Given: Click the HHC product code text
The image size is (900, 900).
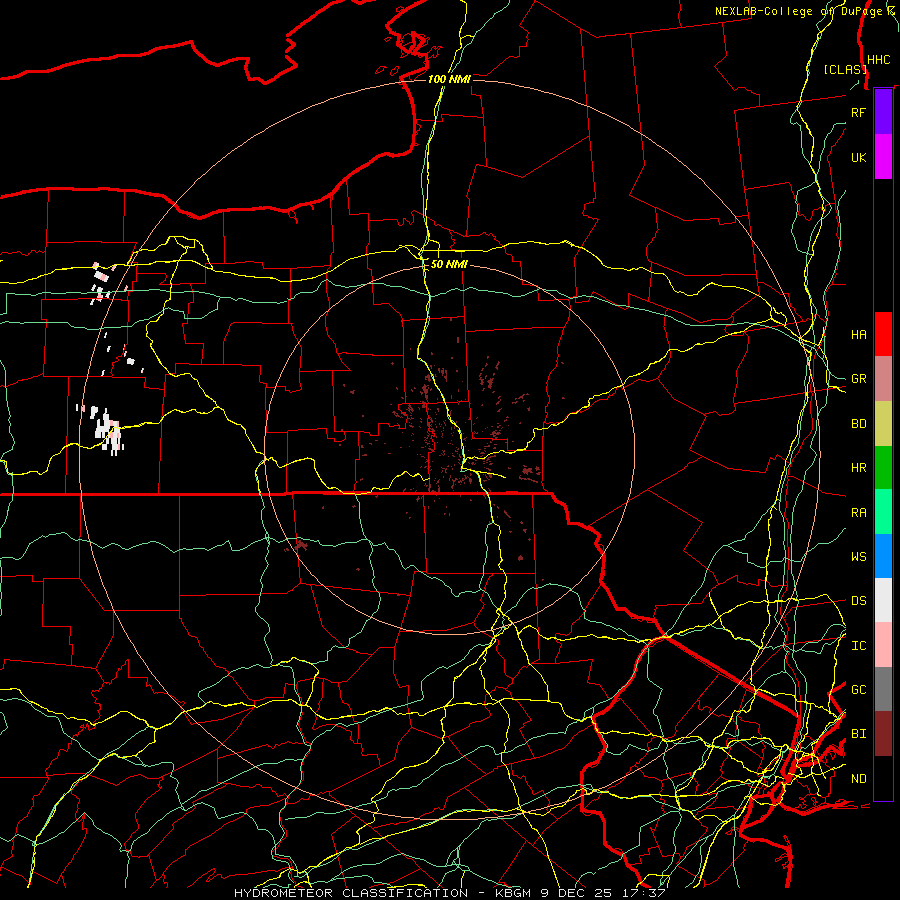Looking at the screenshot, I should [878, 60].
